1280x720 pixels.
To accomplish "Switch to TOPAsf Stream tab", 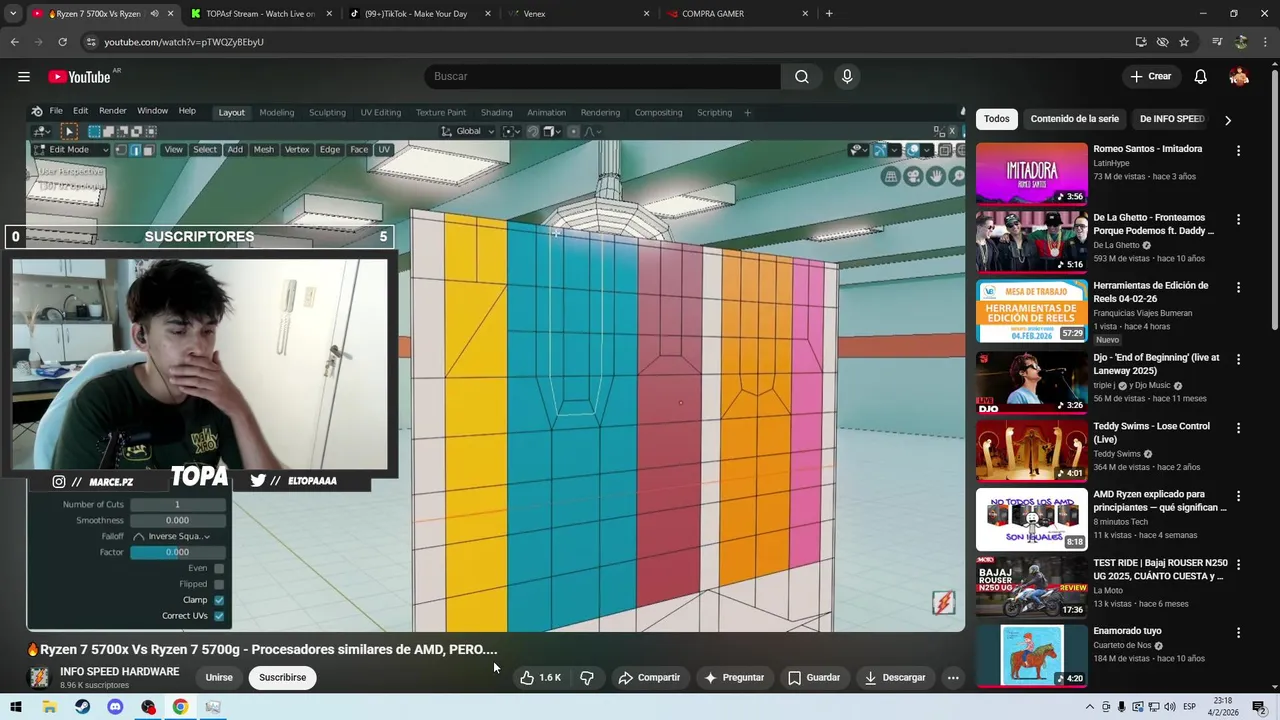I will [x=260, y=14].
